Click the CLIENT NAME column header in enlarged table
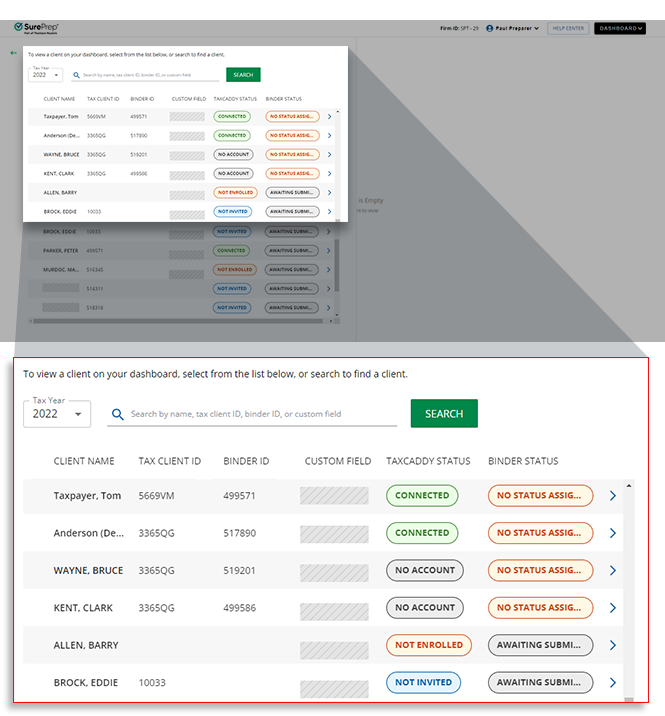The image size is (665, 716). click(84, 461)
